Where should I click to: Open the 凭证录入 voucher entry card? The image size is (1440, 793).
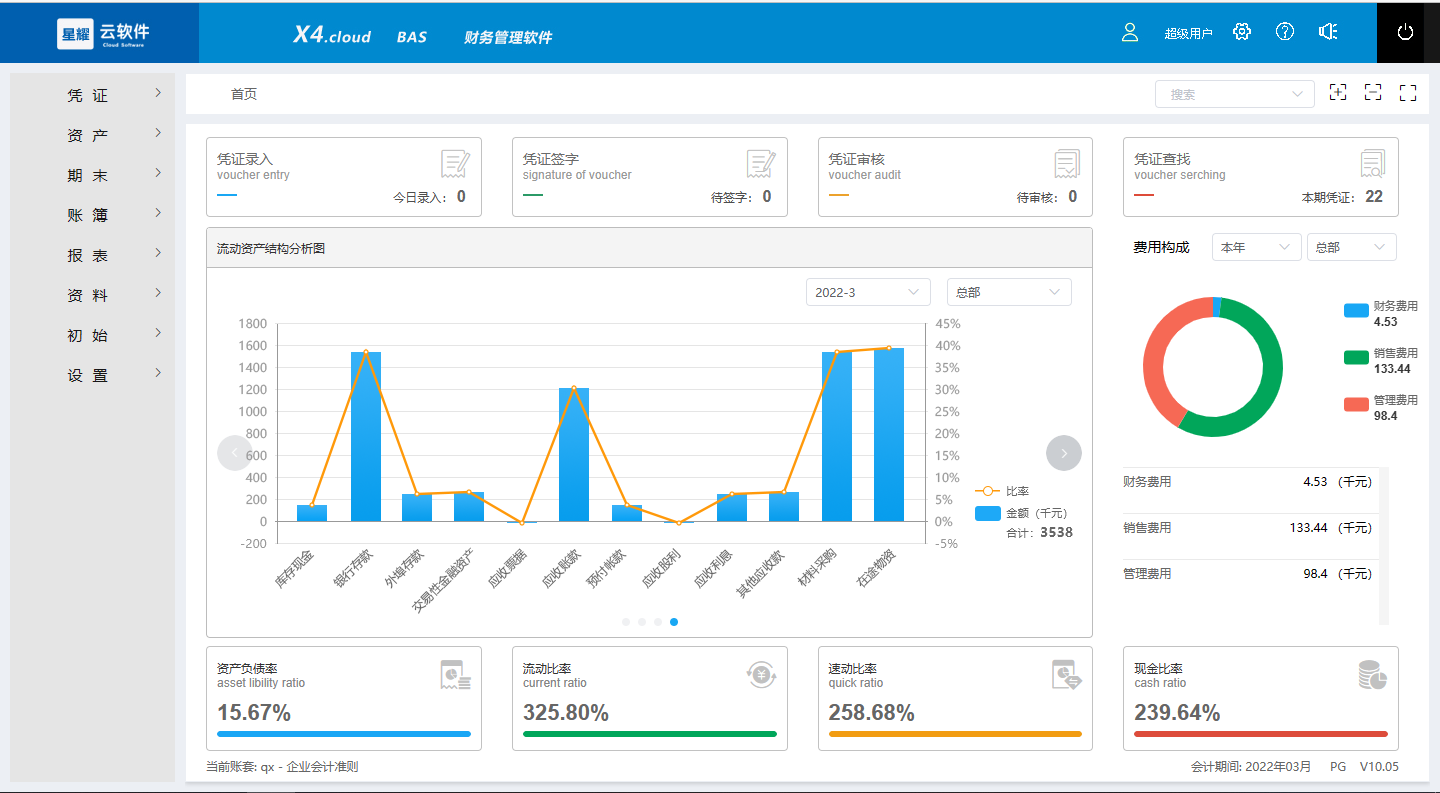click(x=344, y=177)
